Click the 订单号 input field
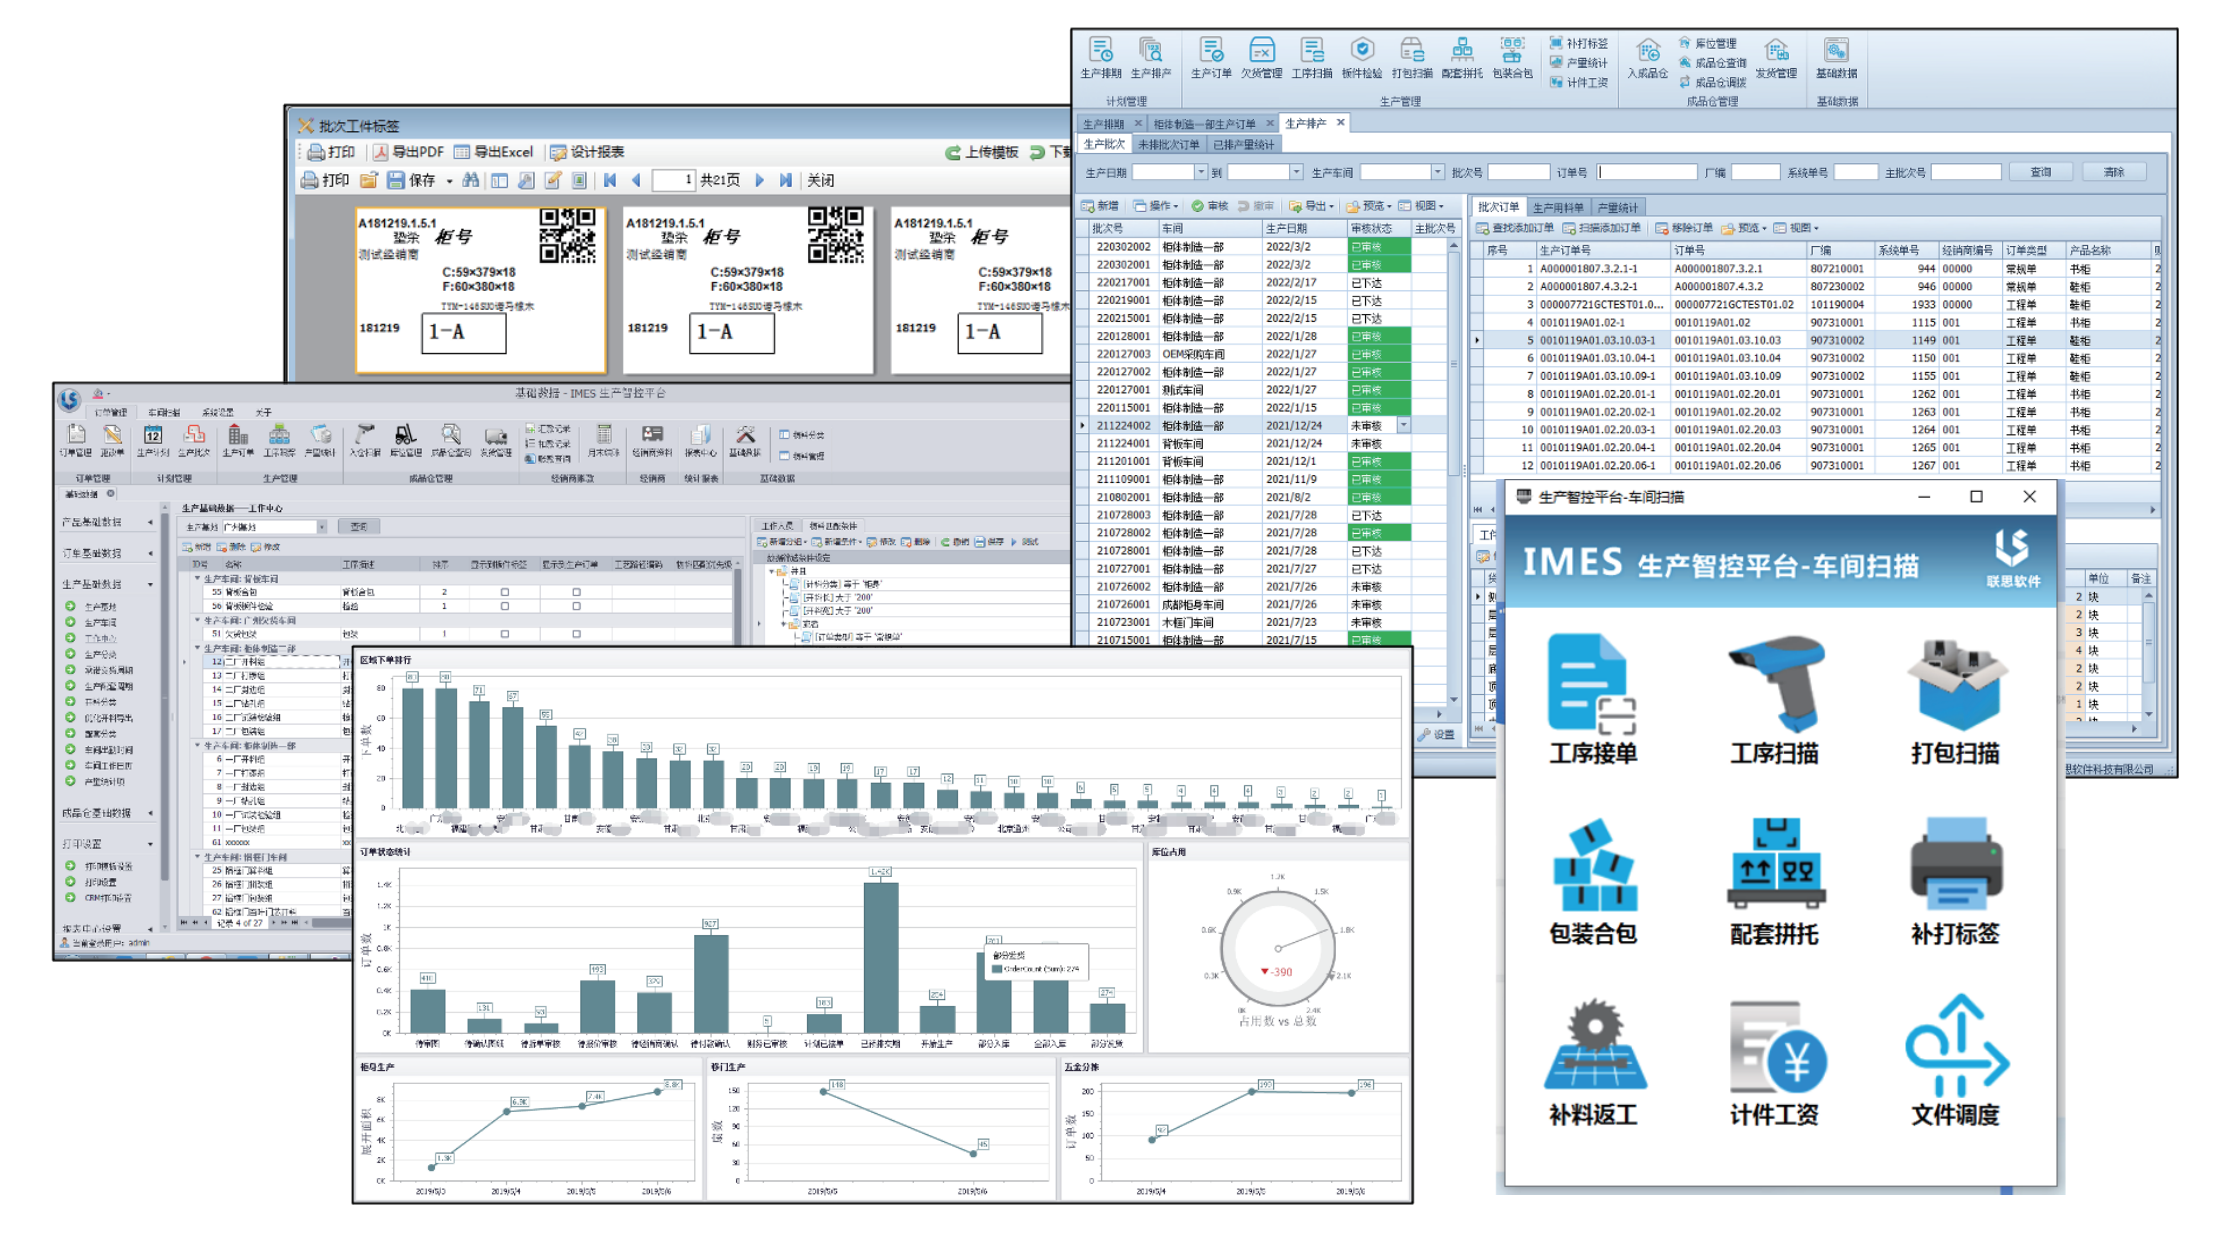This screenshot has height=1239, width=2226. pyautogui.click(x=1646, y=173)
